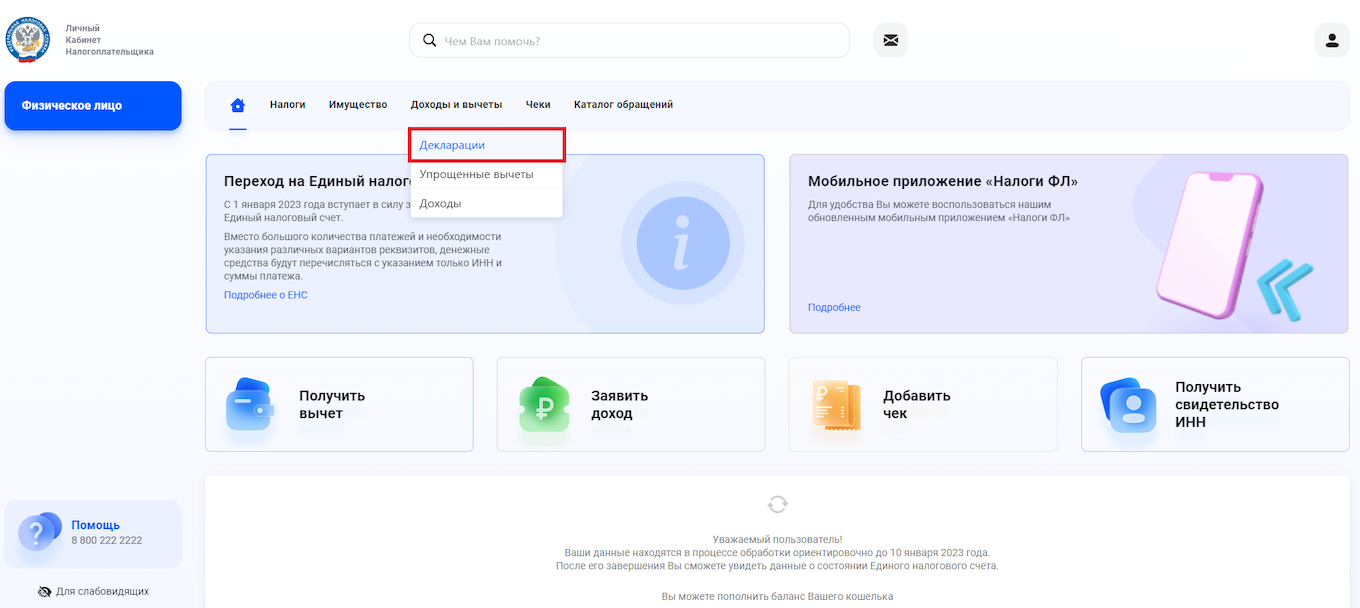Screen dimensions: 1360x608
Task: Open the user profile icon
Action: 1331,39
